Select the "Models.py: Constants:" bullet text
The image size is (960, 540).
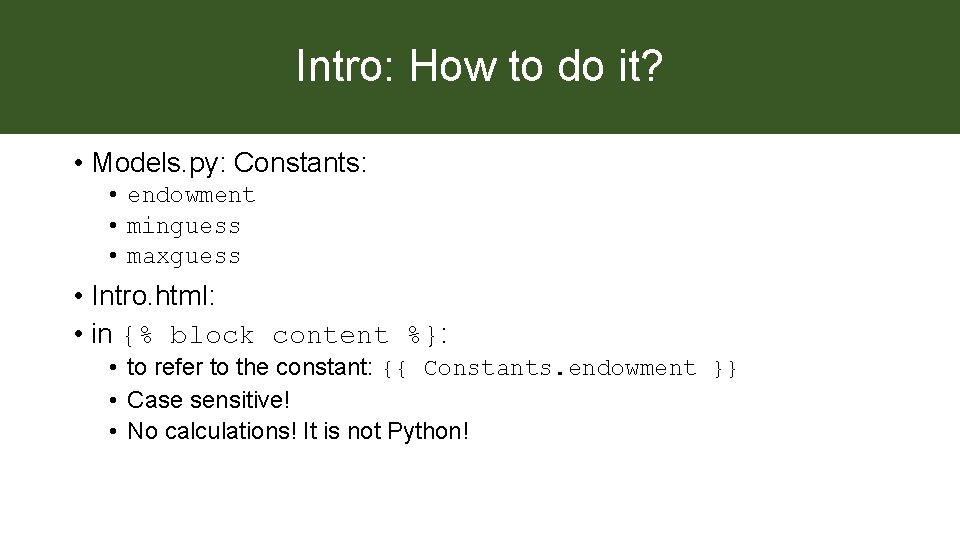(229, 162)
